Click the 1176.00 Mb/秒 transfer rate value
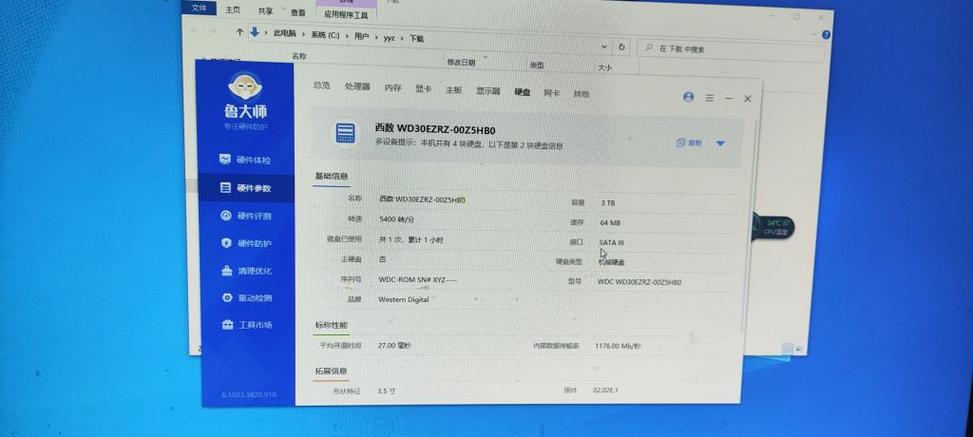 point(617,346)
